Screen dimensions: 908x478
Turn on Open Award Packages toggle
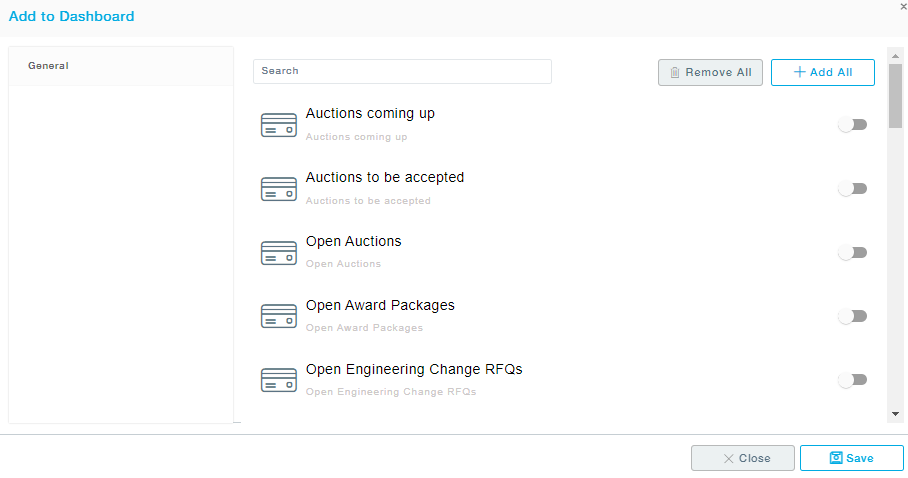tap(852, 317)
